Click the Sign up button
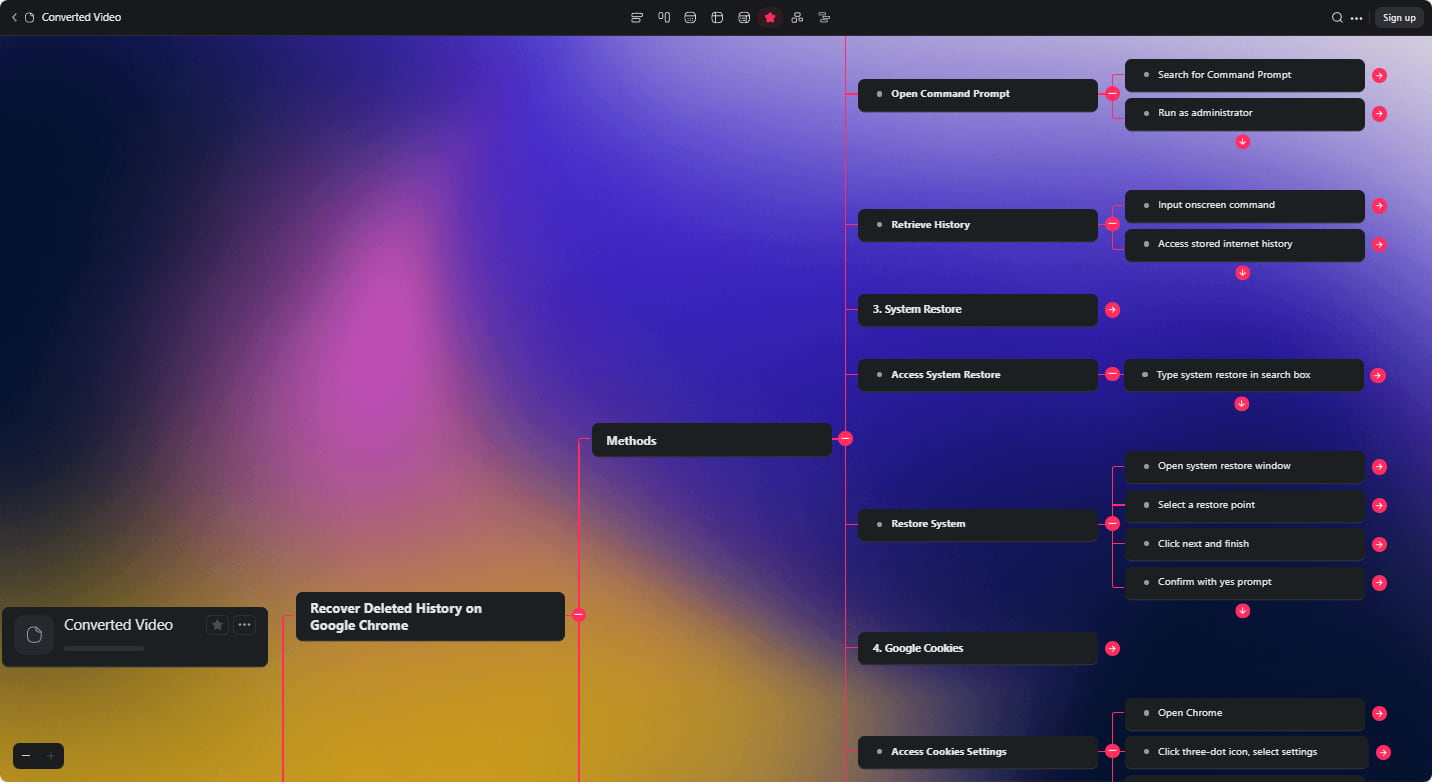The image size is (1432, 782). click(x=1399, y=17)
